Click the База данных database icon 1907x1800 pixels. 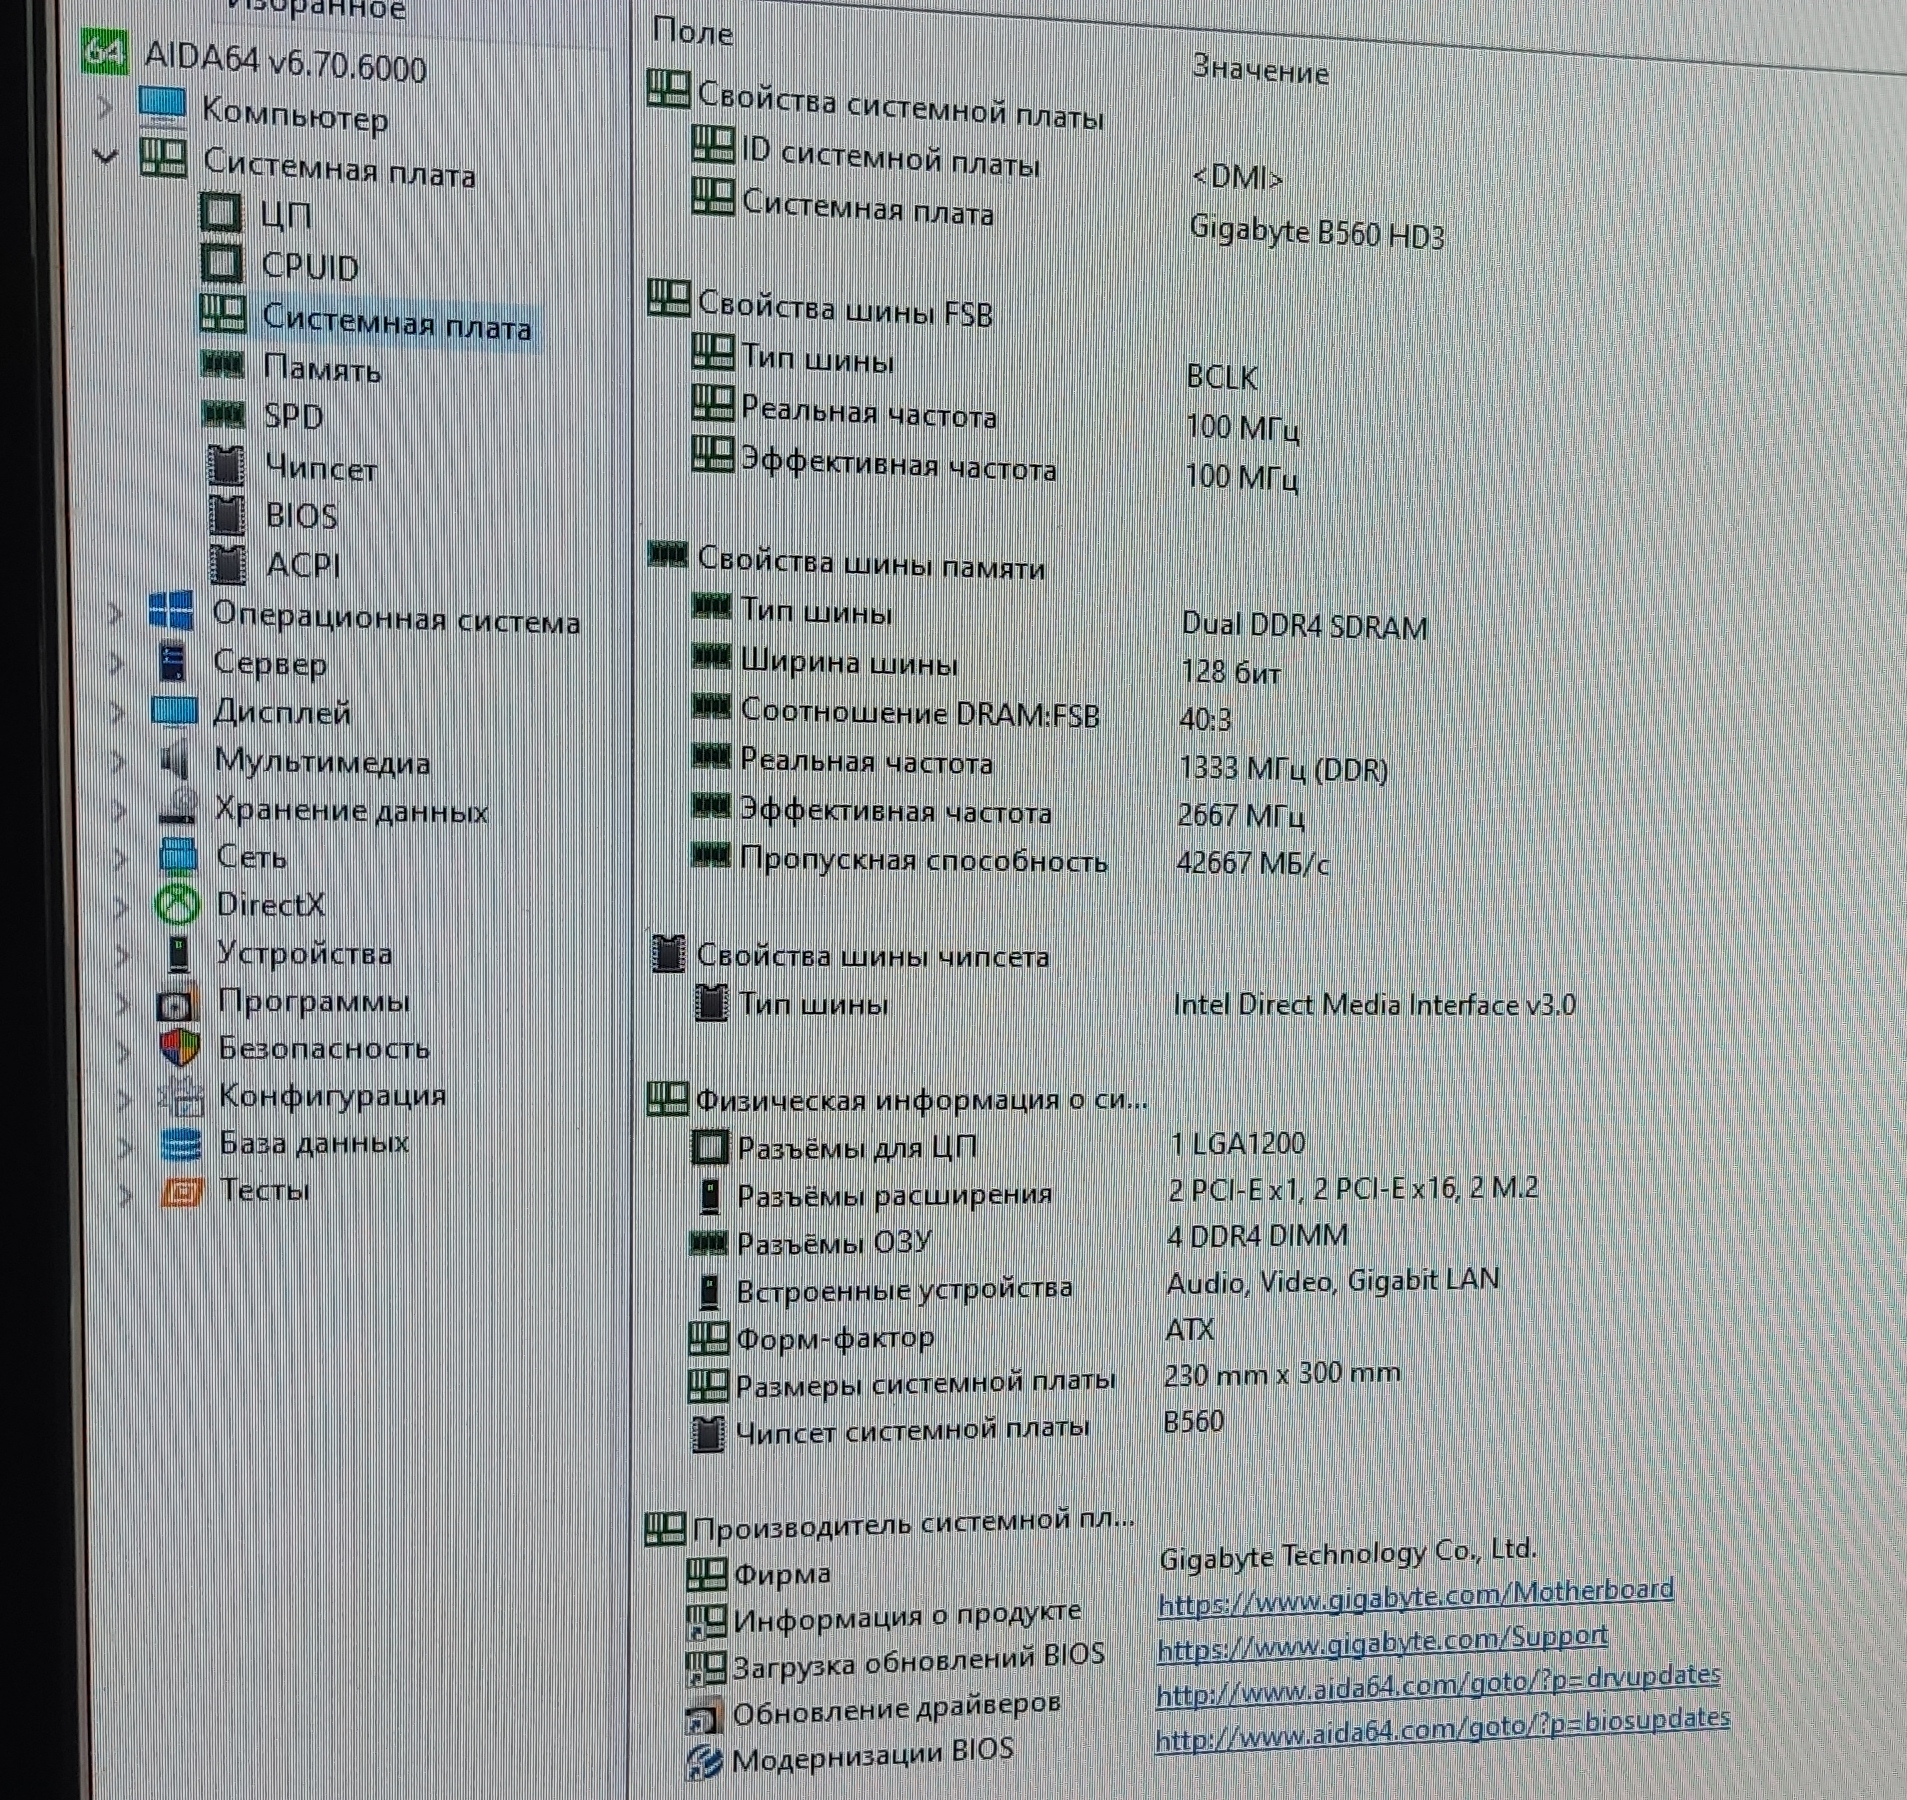coord(182,1144)
